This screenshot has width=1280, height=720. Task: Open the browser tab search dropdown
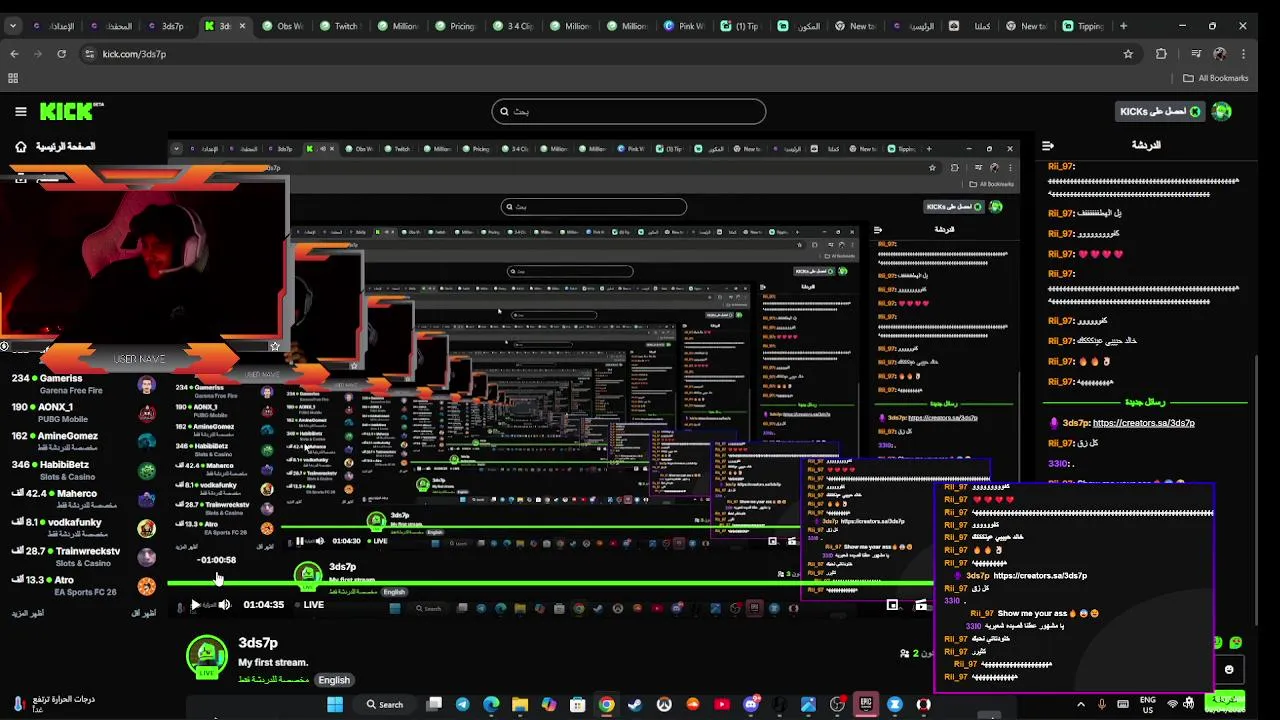13,26
